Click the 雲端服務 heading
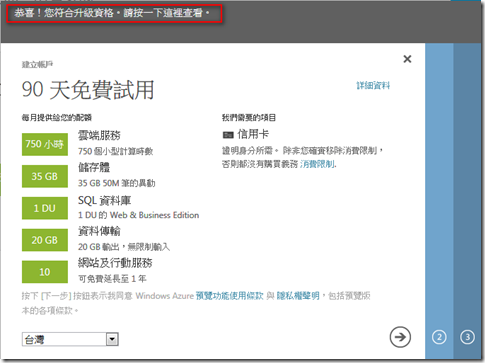This screenshot has height=363, width=485. [x=99, y=135]
